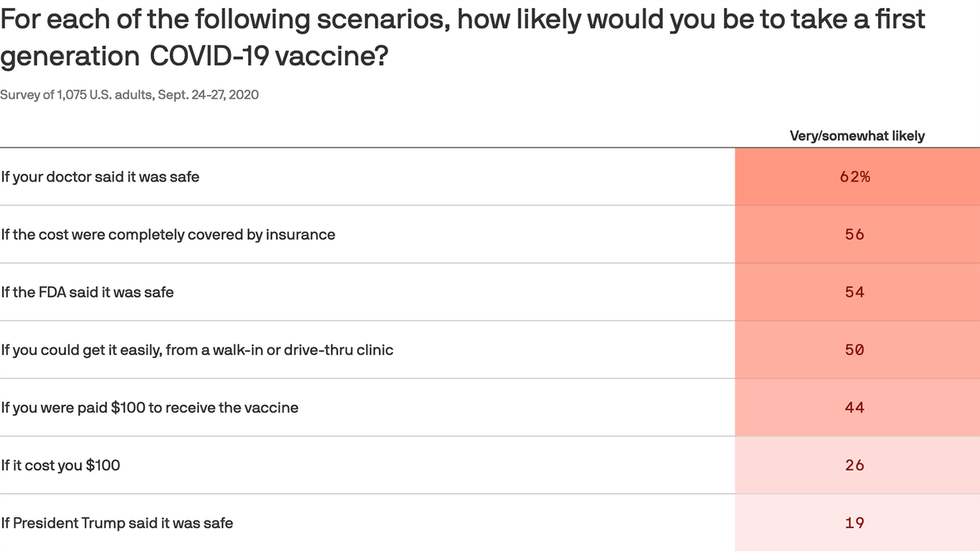The width and height of the screenshot is (980, 551).
Task: Select the 56 percentage cell
Action: (855, 235)
